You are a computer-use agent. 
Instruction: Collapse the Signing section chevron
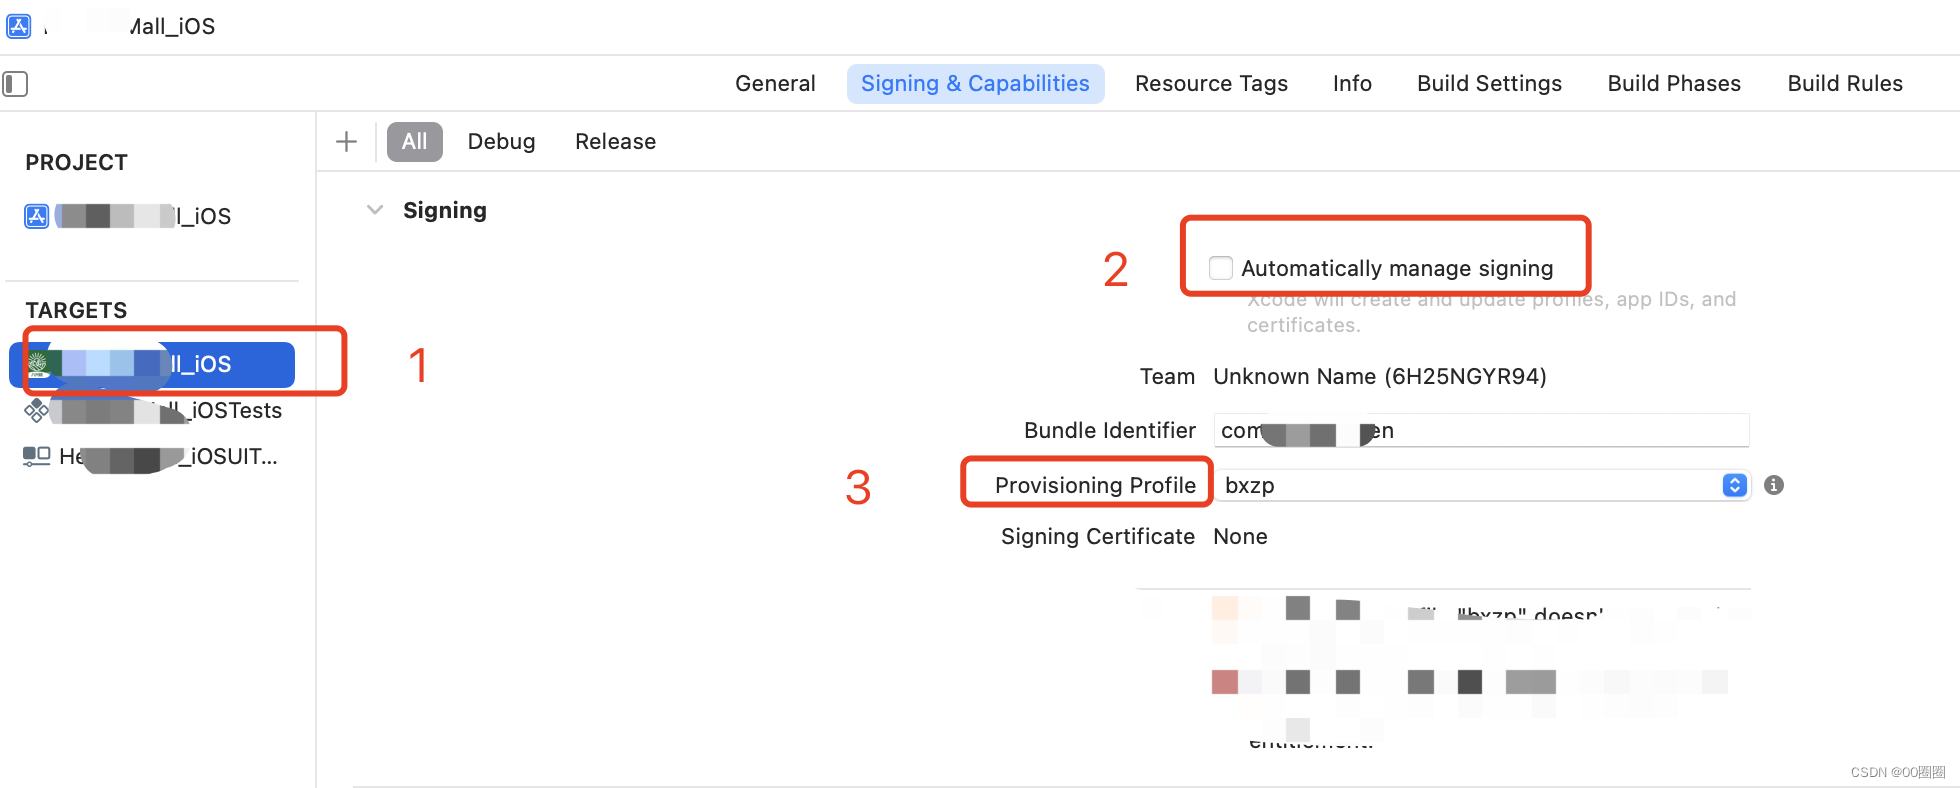(x=375, y=210)
